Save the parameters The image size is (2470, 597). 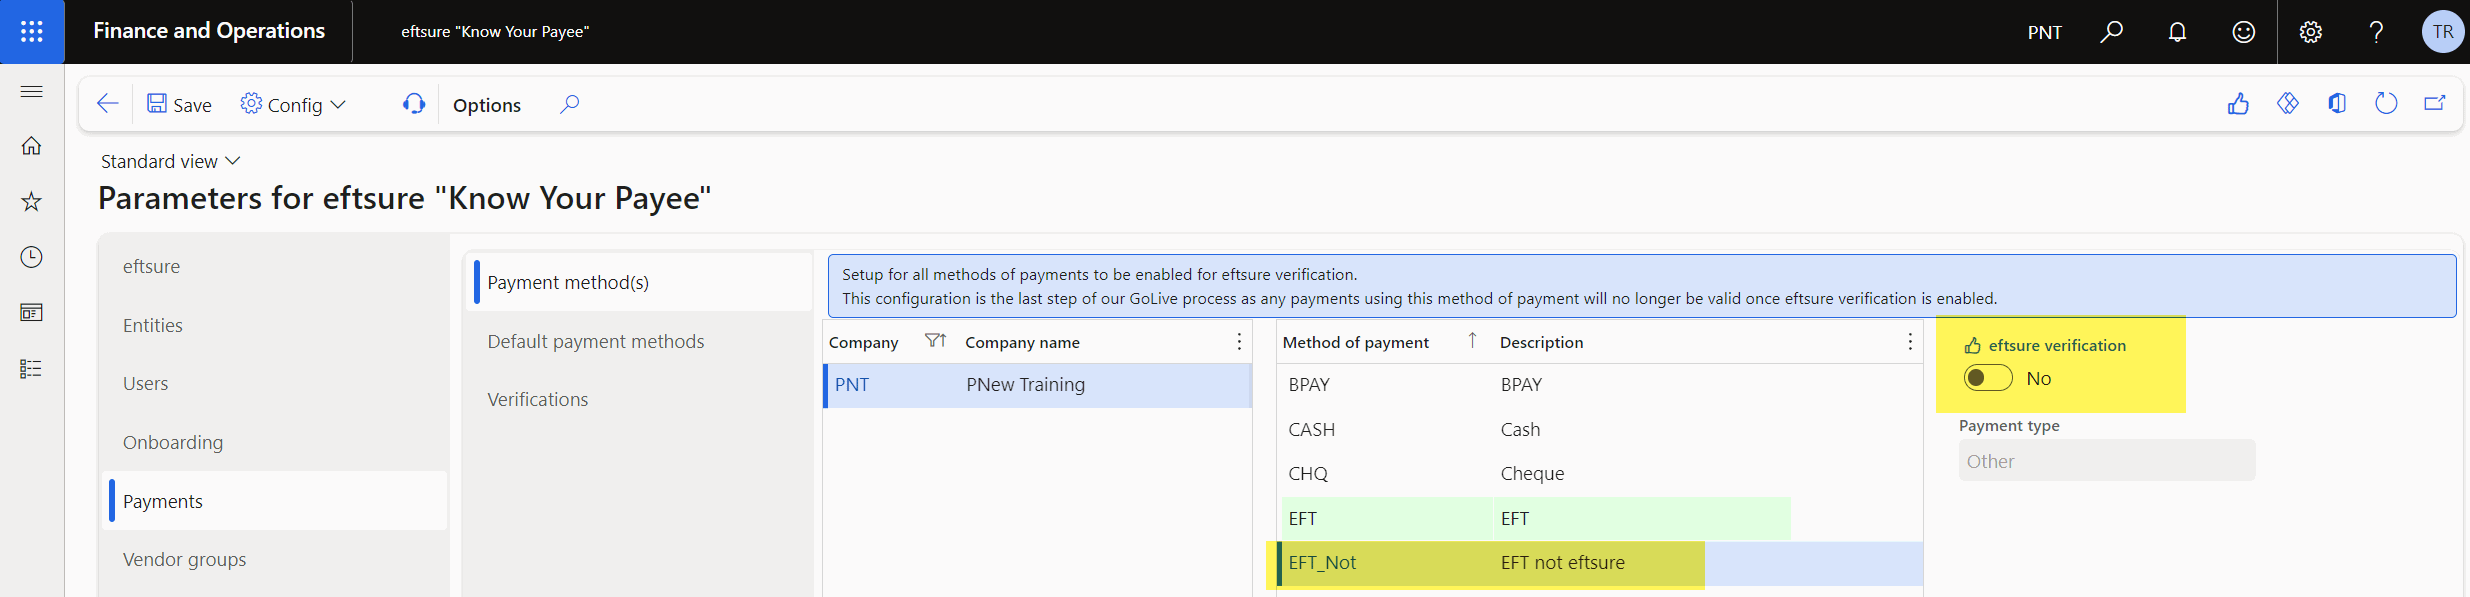179,104
